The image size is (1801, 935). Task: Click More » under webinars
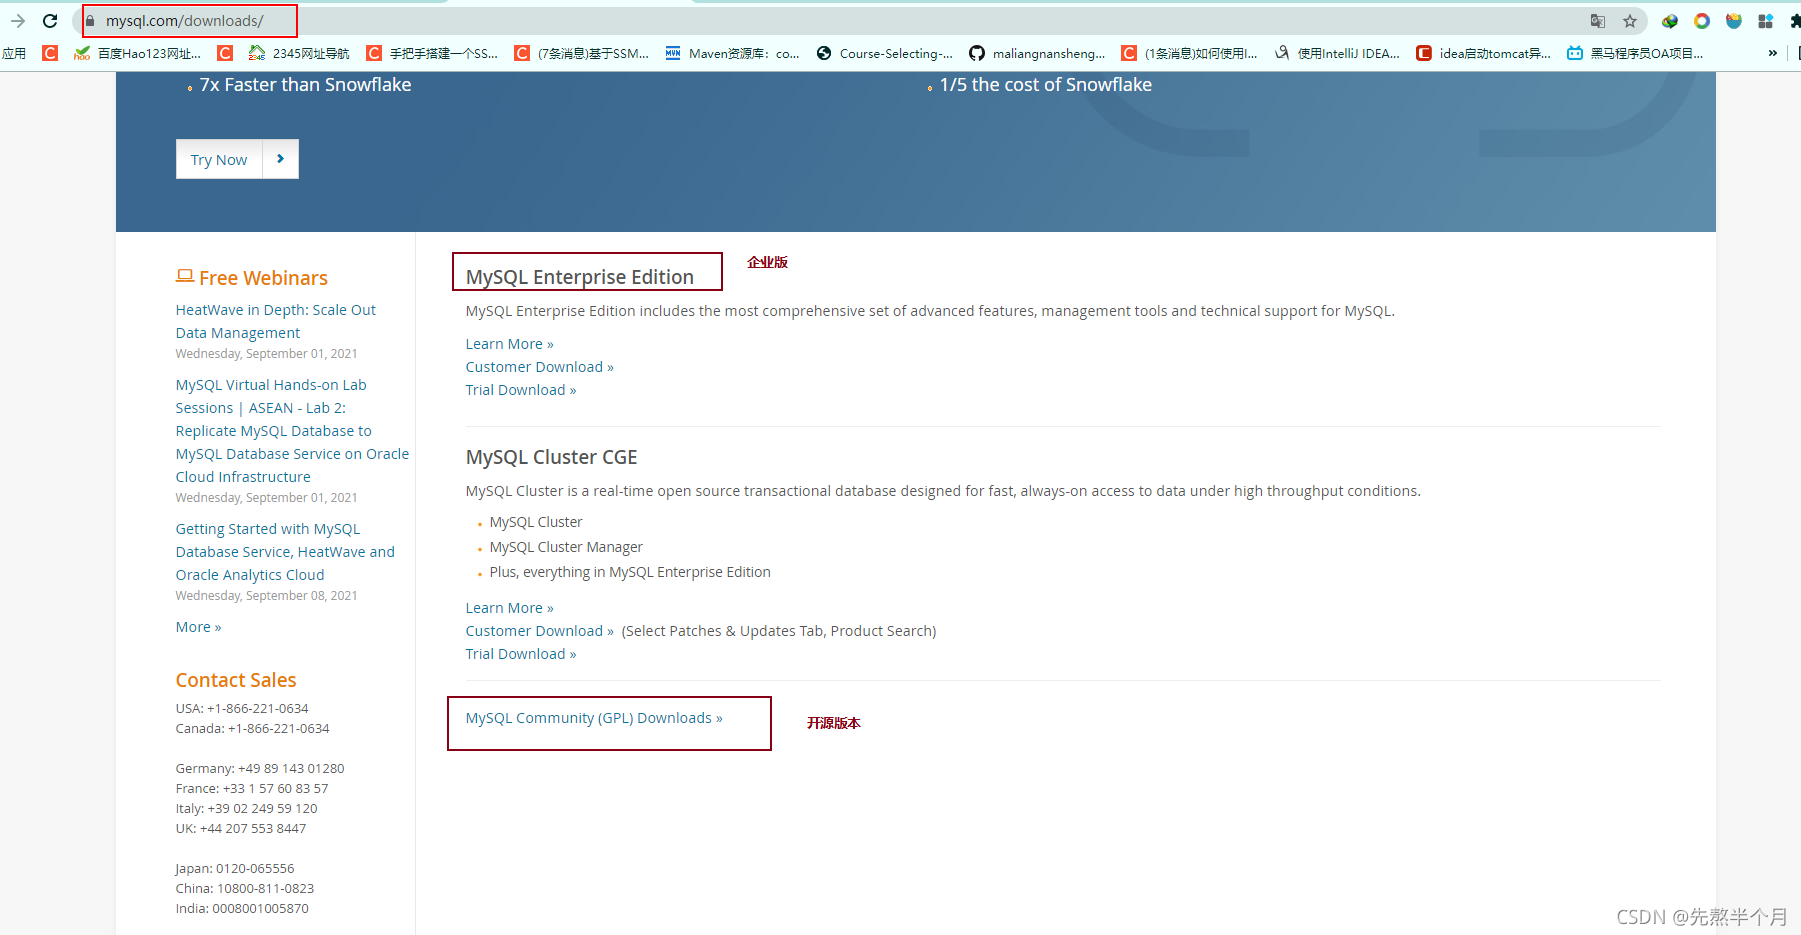point(198,627)
